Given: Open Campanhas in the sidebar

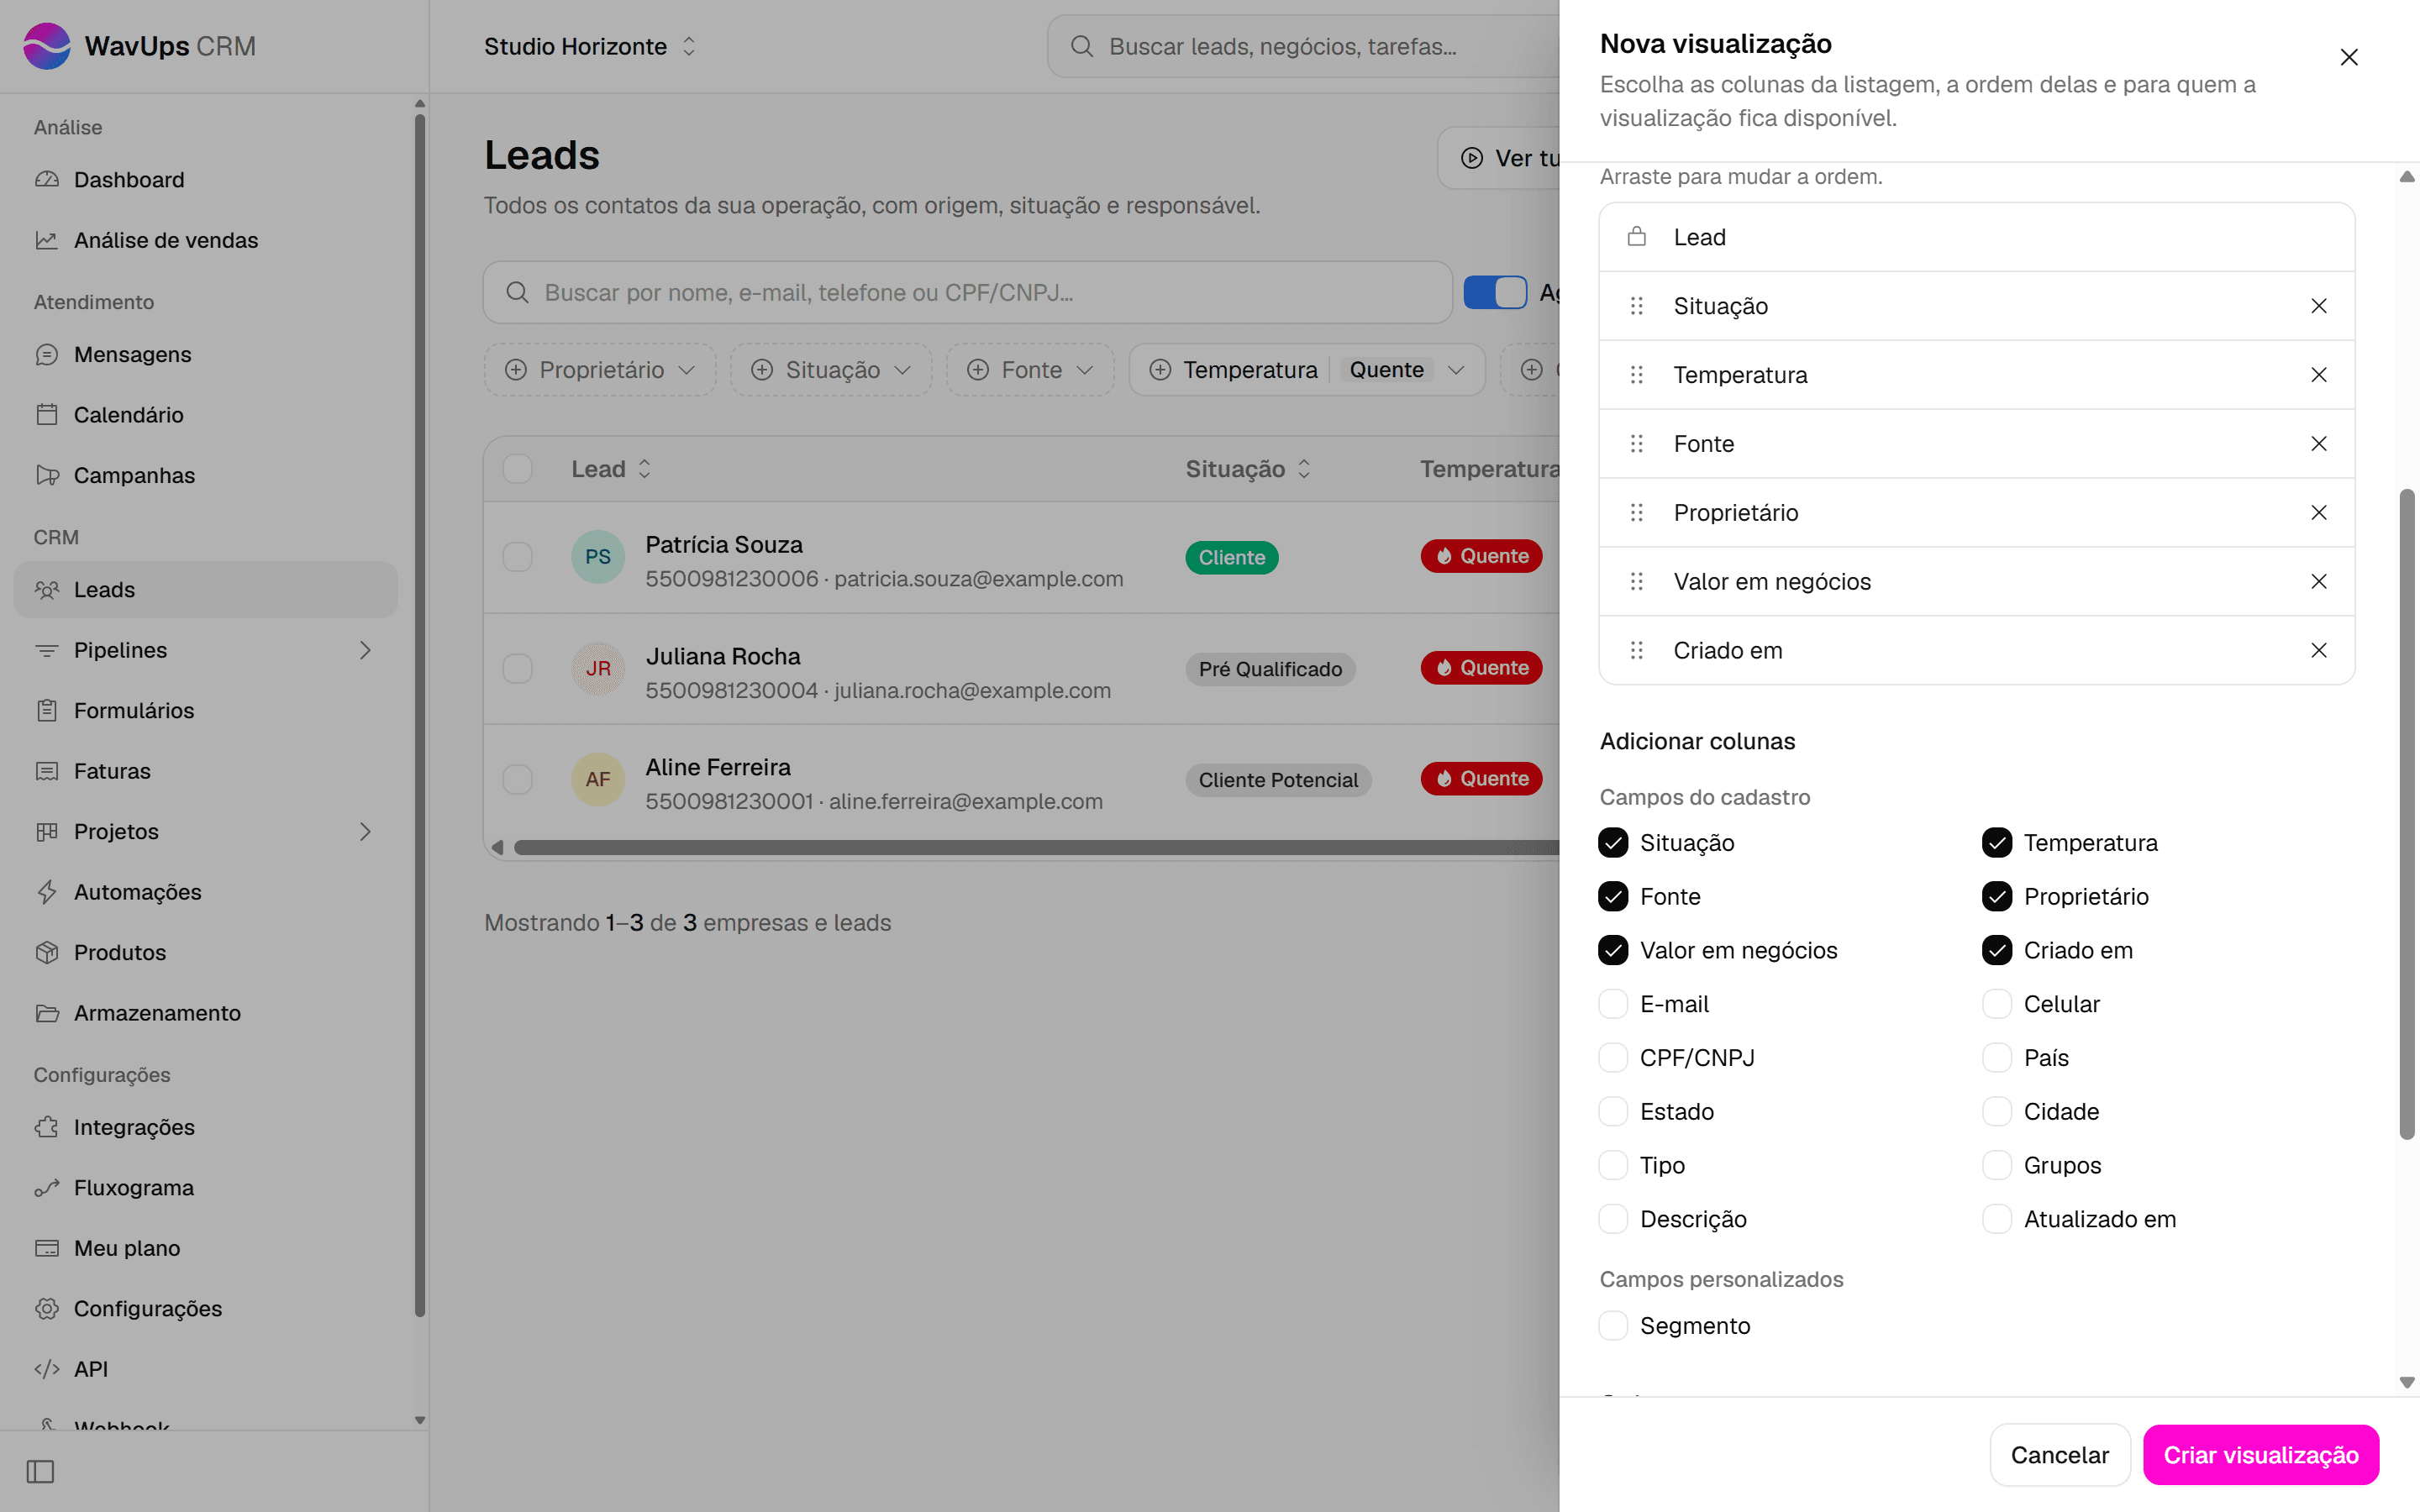Looking at the screenshot, I should (206, 476).
